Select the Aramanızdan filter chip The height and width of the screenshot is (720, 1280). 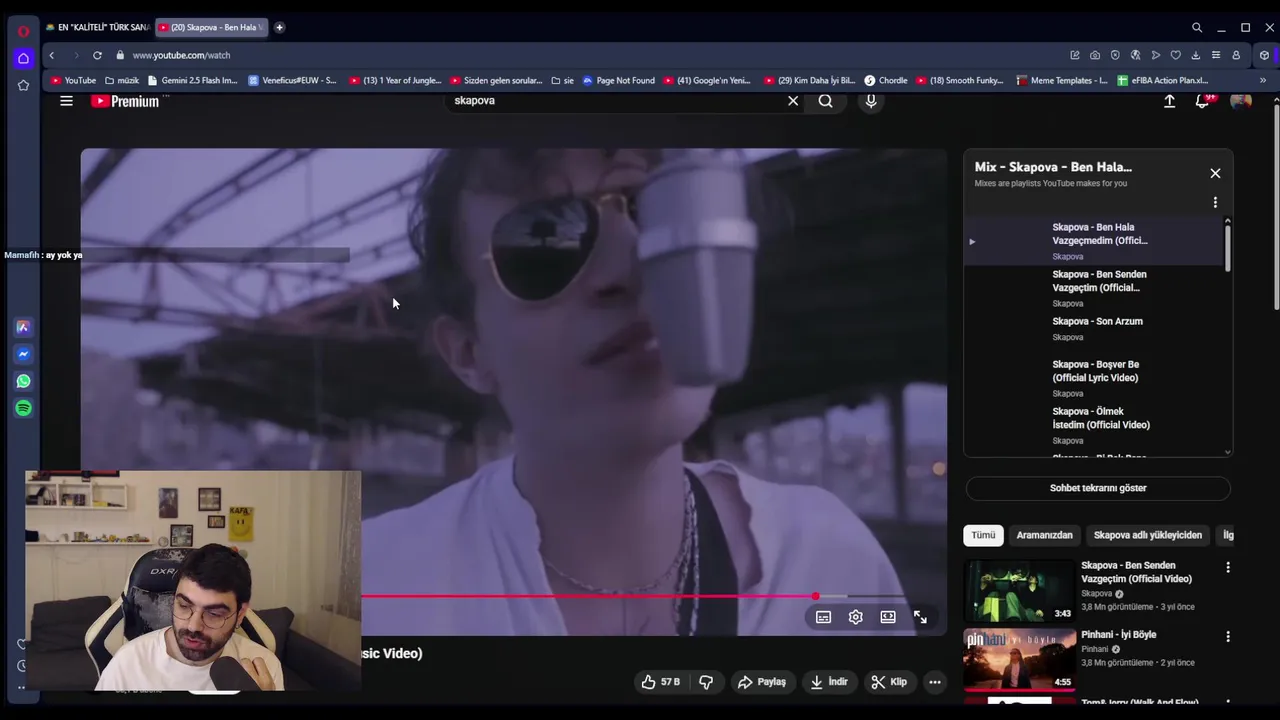tap(1044, 535)
